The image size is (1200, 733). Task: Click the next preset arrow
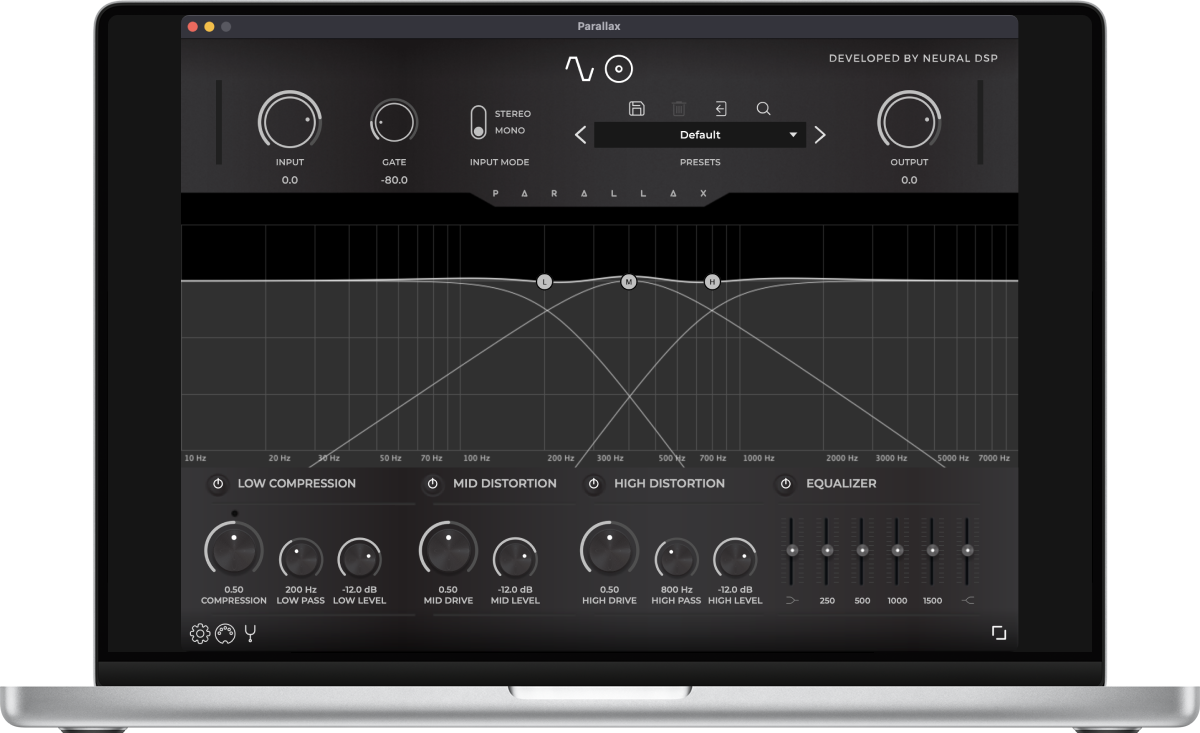tap(819, 133)
